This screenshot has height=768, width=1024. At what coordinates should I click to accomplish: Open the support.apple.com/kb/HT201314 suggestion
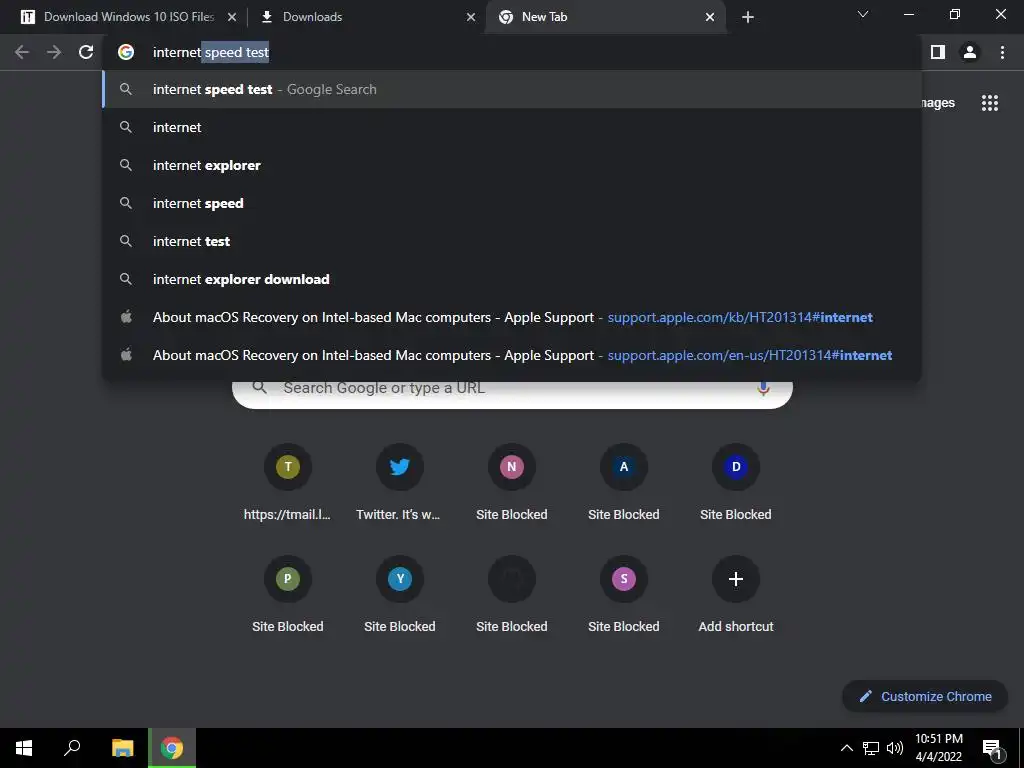point(512,317)
